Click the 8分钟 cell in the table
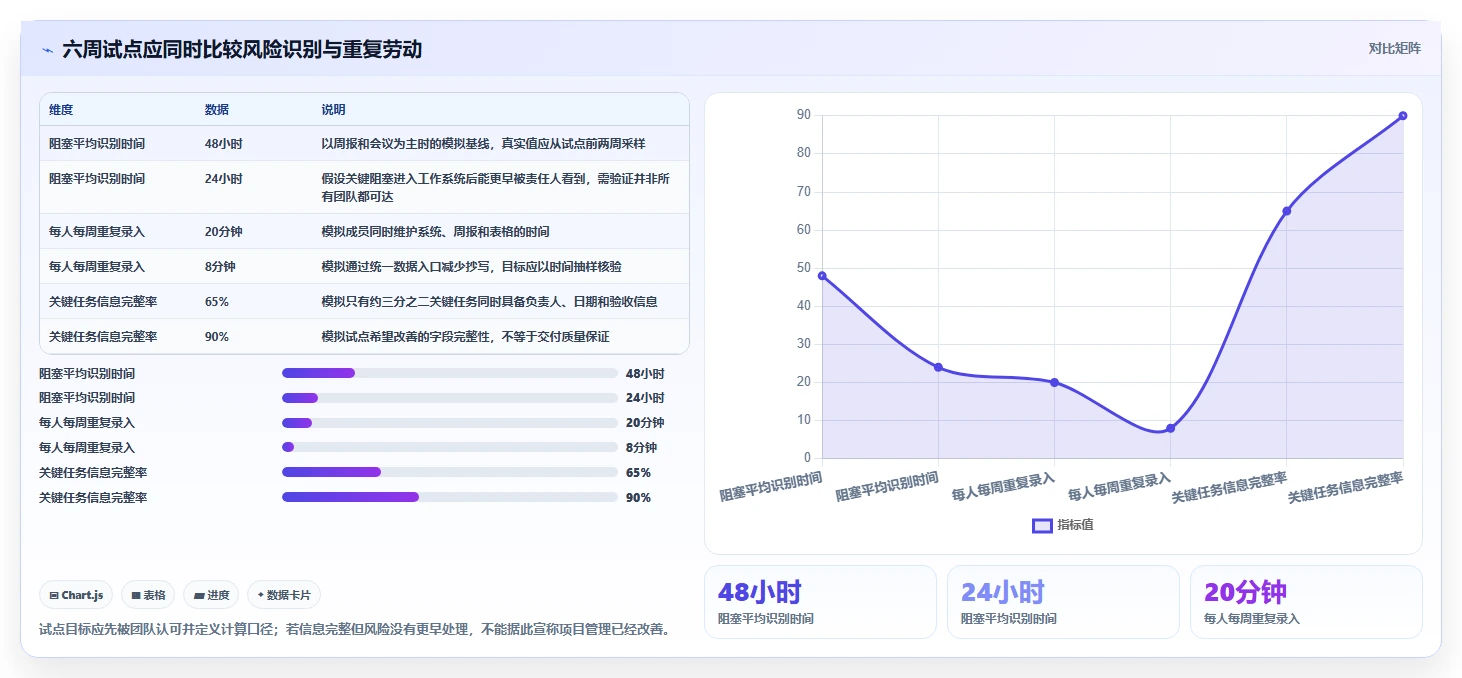Screen dimensions: 1462x678 [220, 267]
